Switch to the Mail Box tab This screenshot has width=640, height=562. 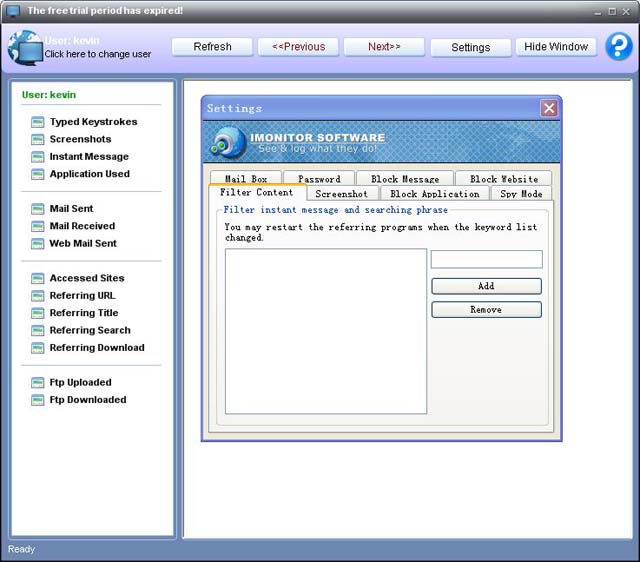[246, 179]
